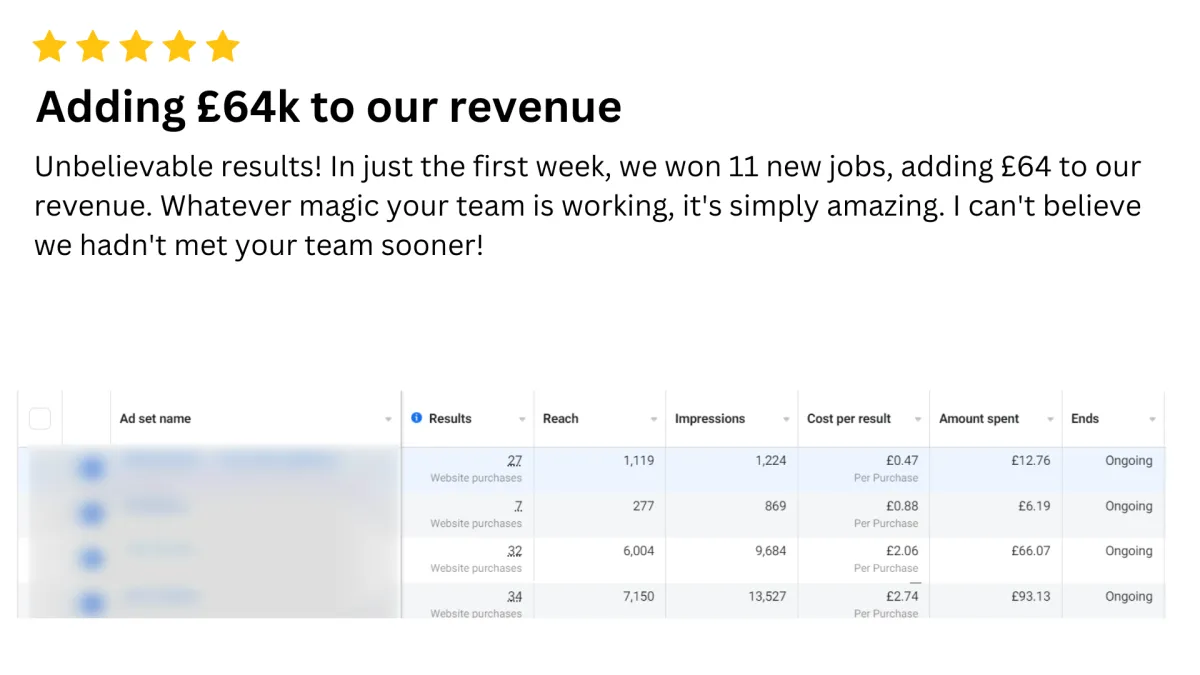Click the 27 website purchases result link

pos(514,461)
